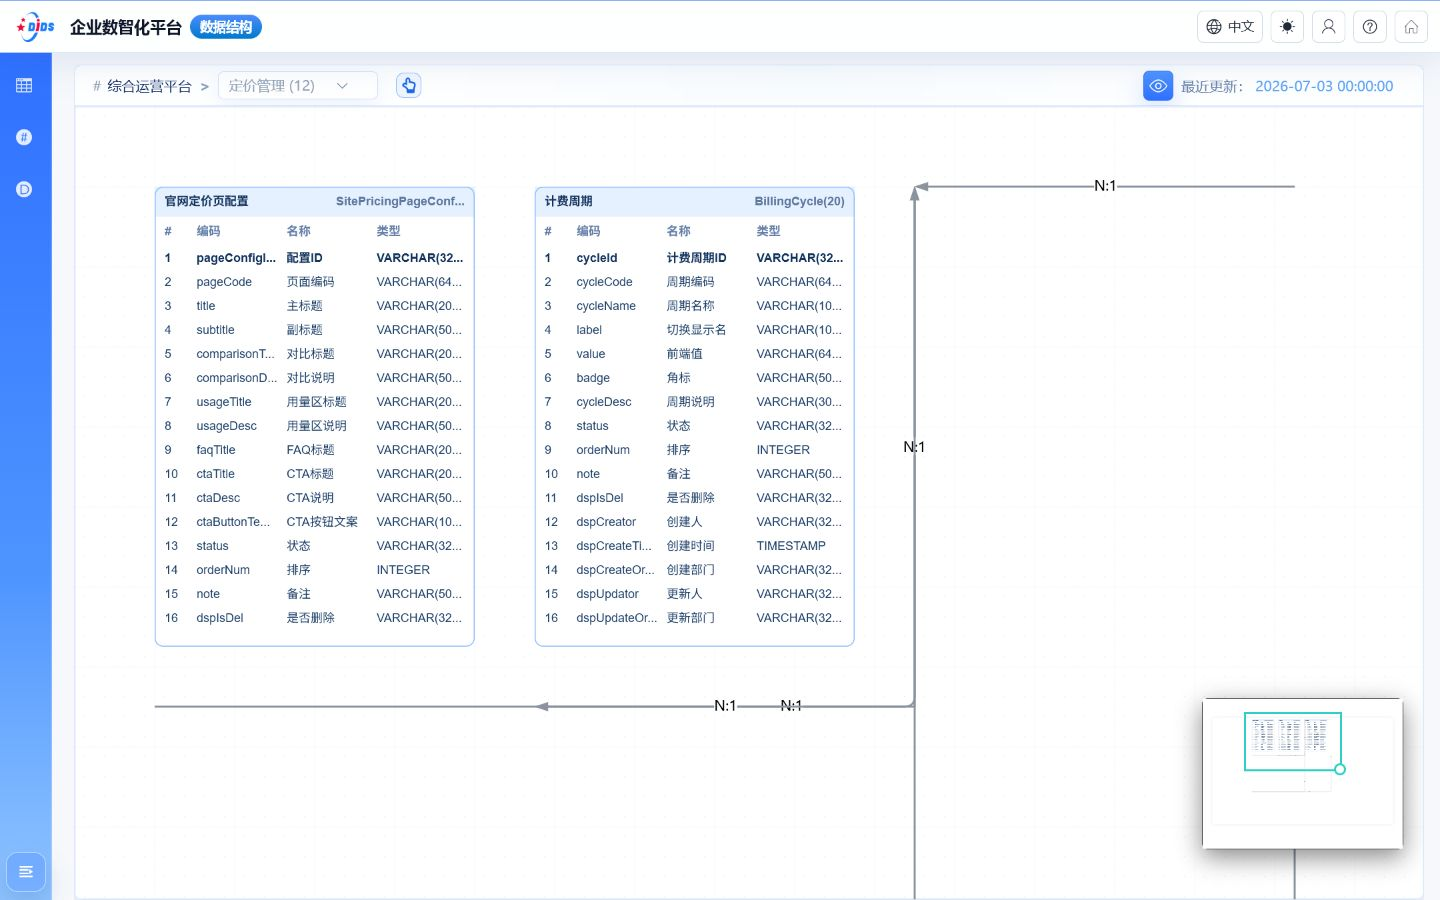Click the chevron arrow in 定价管理 combo box
Viewport: 1440px width, 900px height.
342,86
